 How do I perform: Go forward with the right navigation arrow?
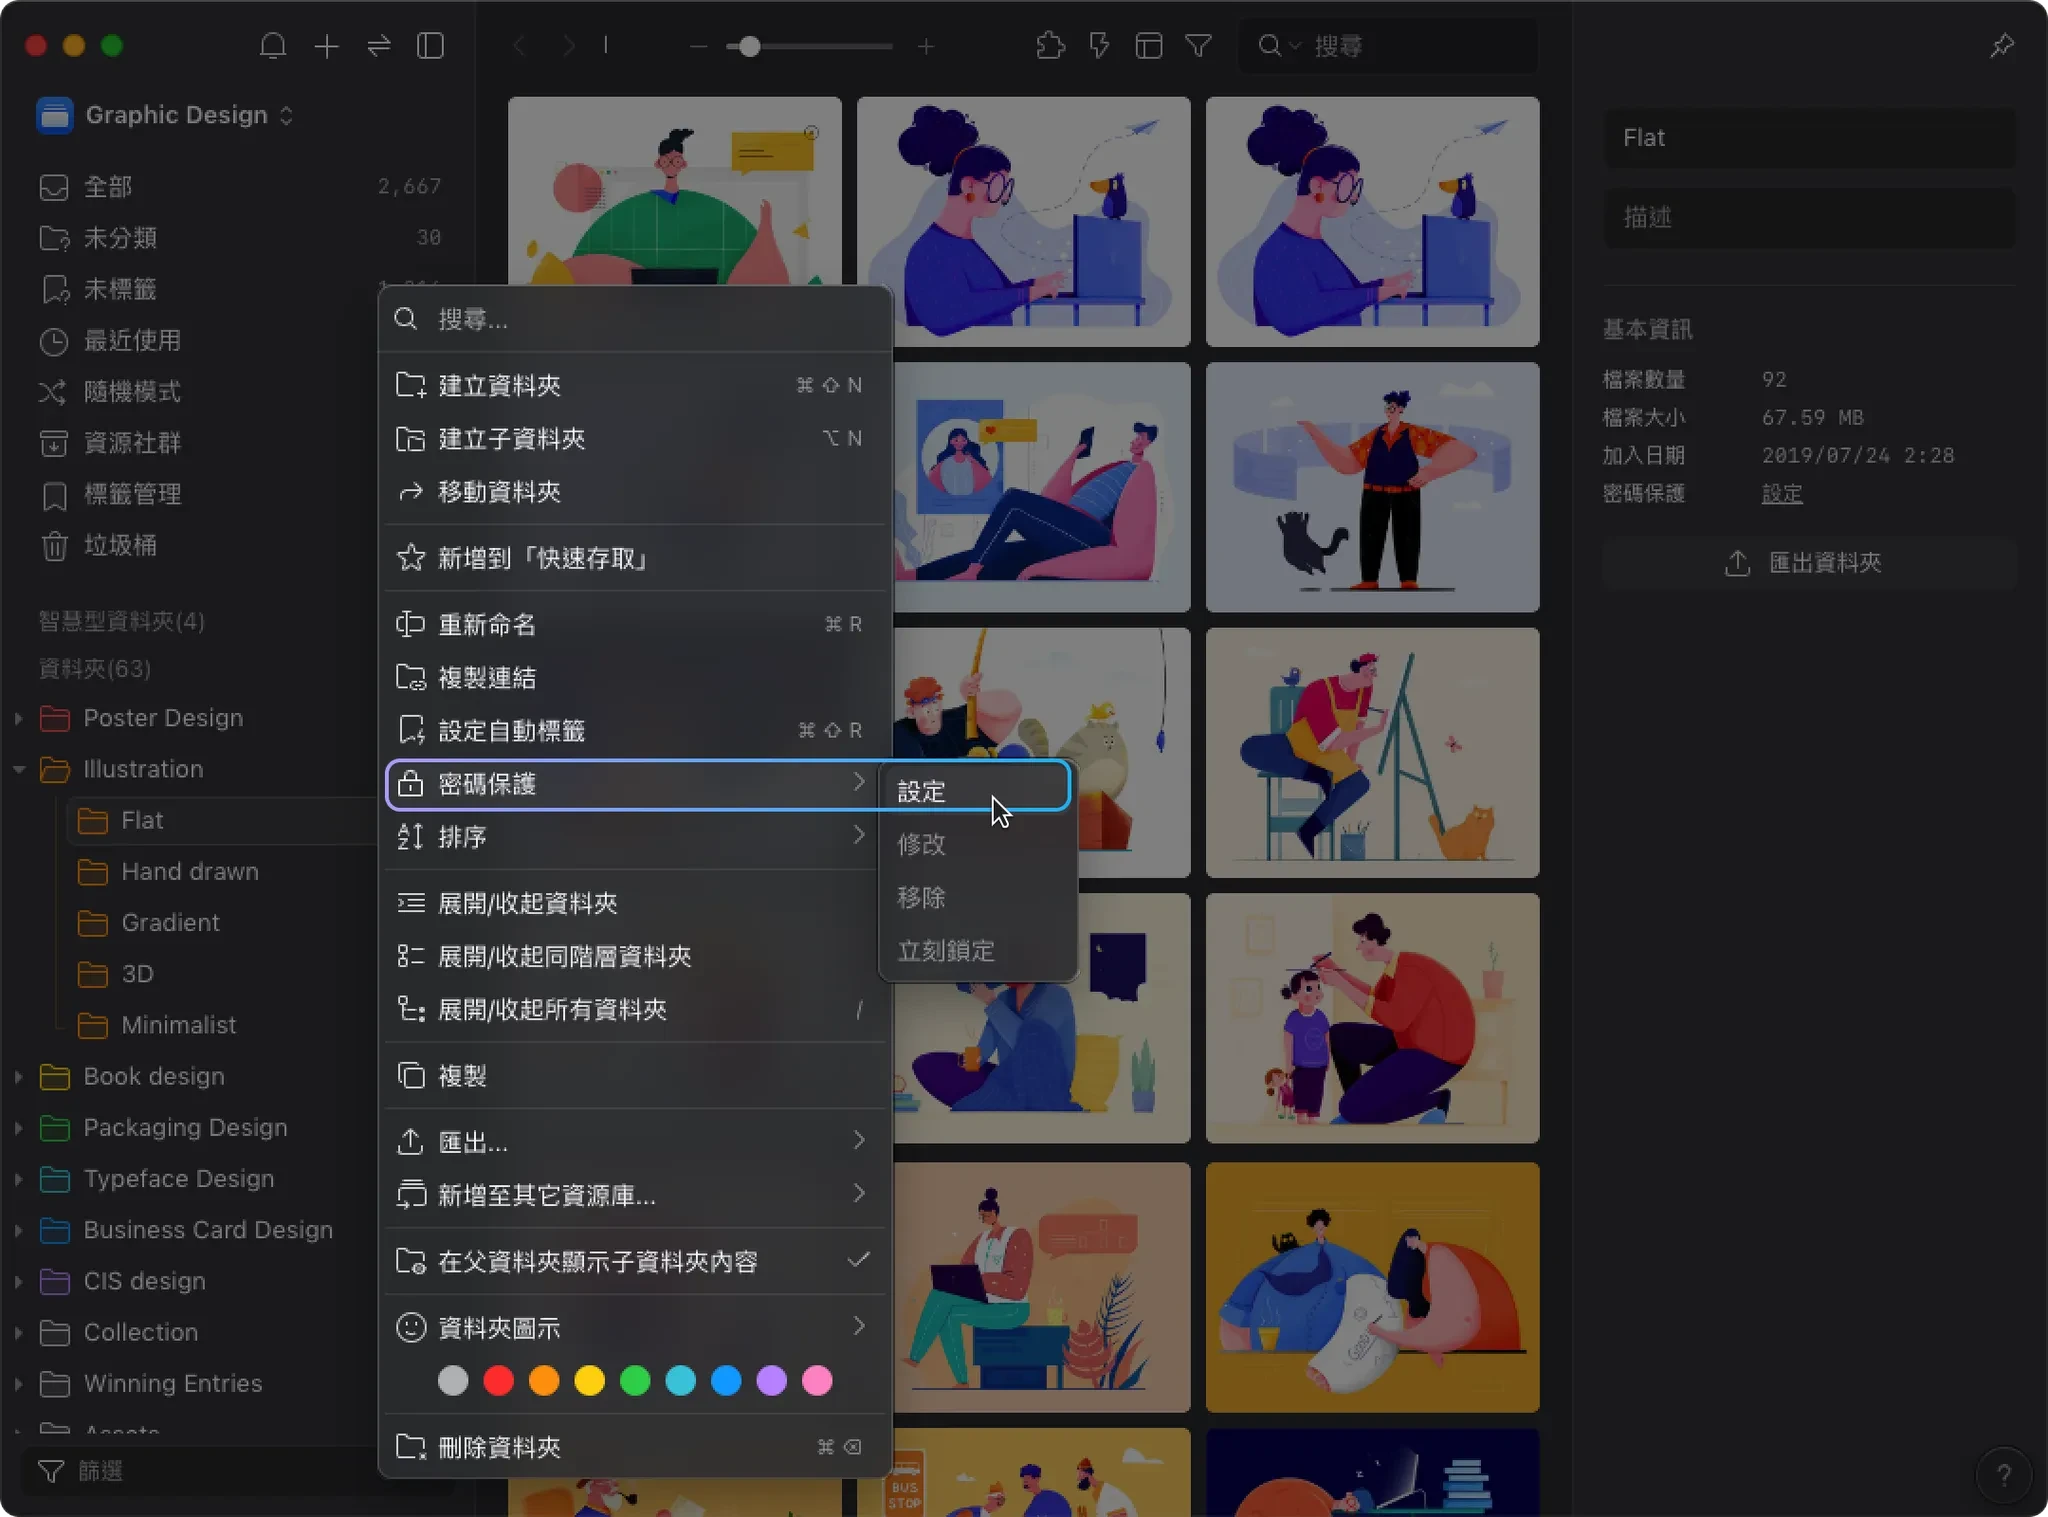point(568,46)
